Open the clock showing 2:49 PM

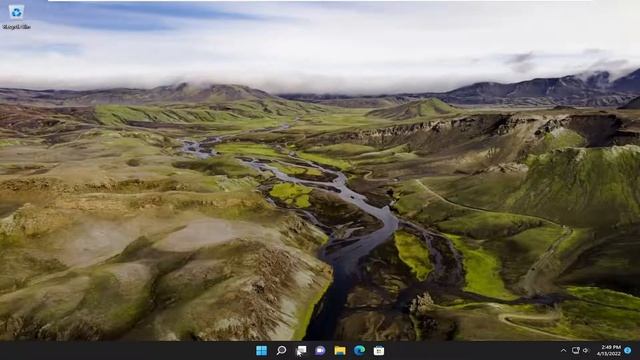[x=609, y=351]
